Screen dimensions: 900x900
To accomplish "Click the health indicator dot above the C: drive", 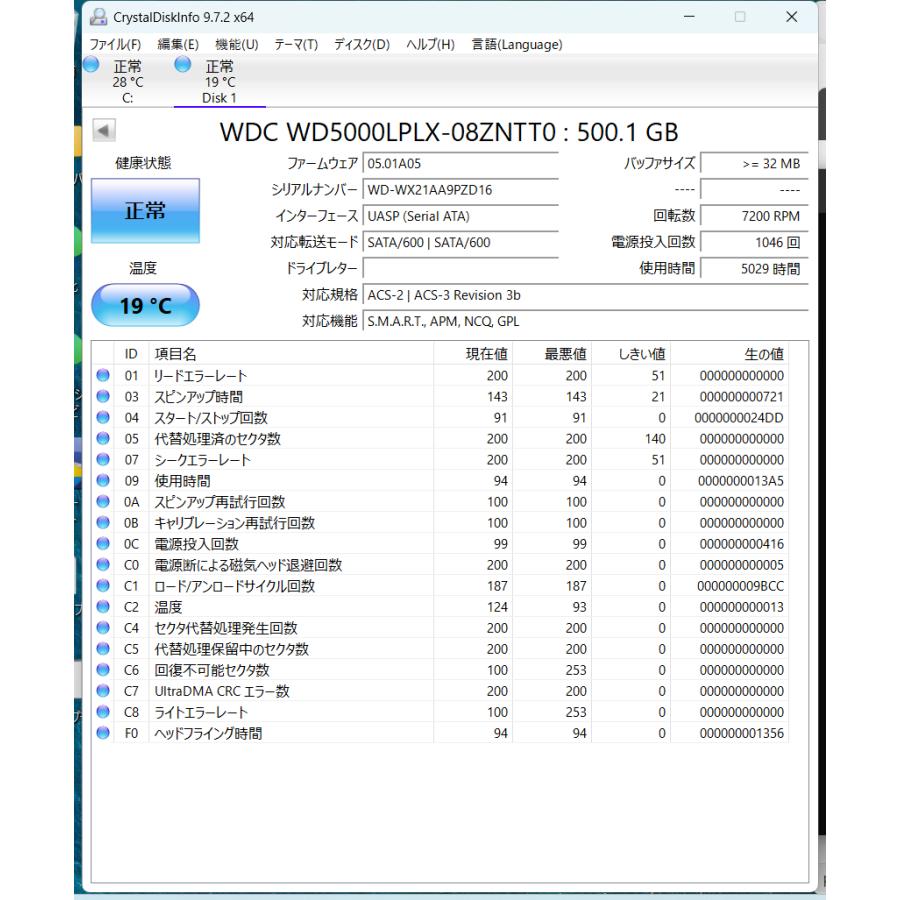I will (x=91, y=66).
